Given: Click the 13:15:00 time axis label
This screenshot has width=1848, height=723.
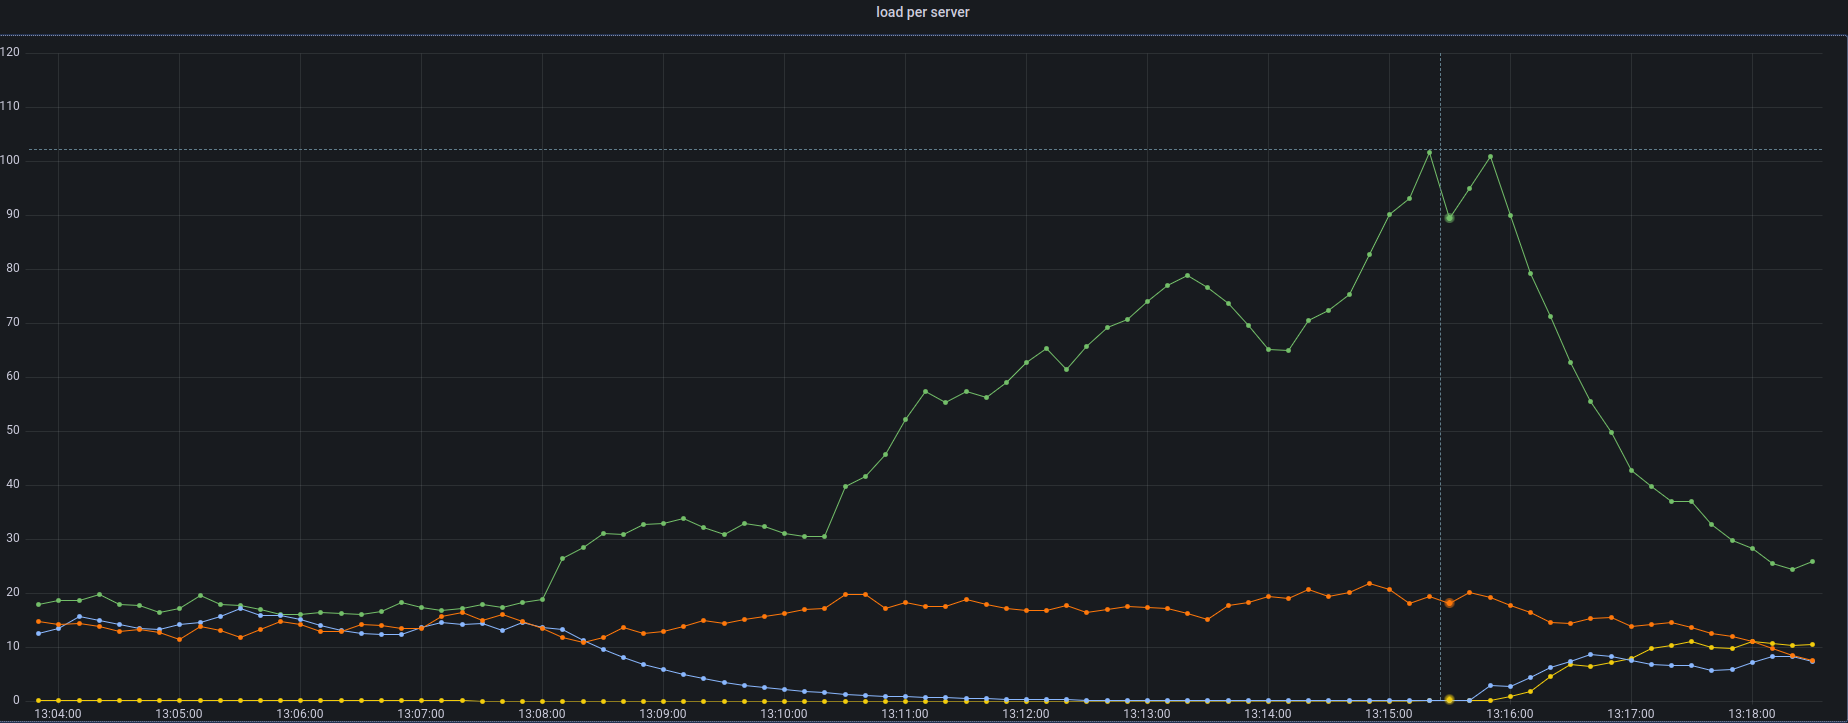Looking at the screenshot, I should pyautogui.click(x=1389, y=714).
